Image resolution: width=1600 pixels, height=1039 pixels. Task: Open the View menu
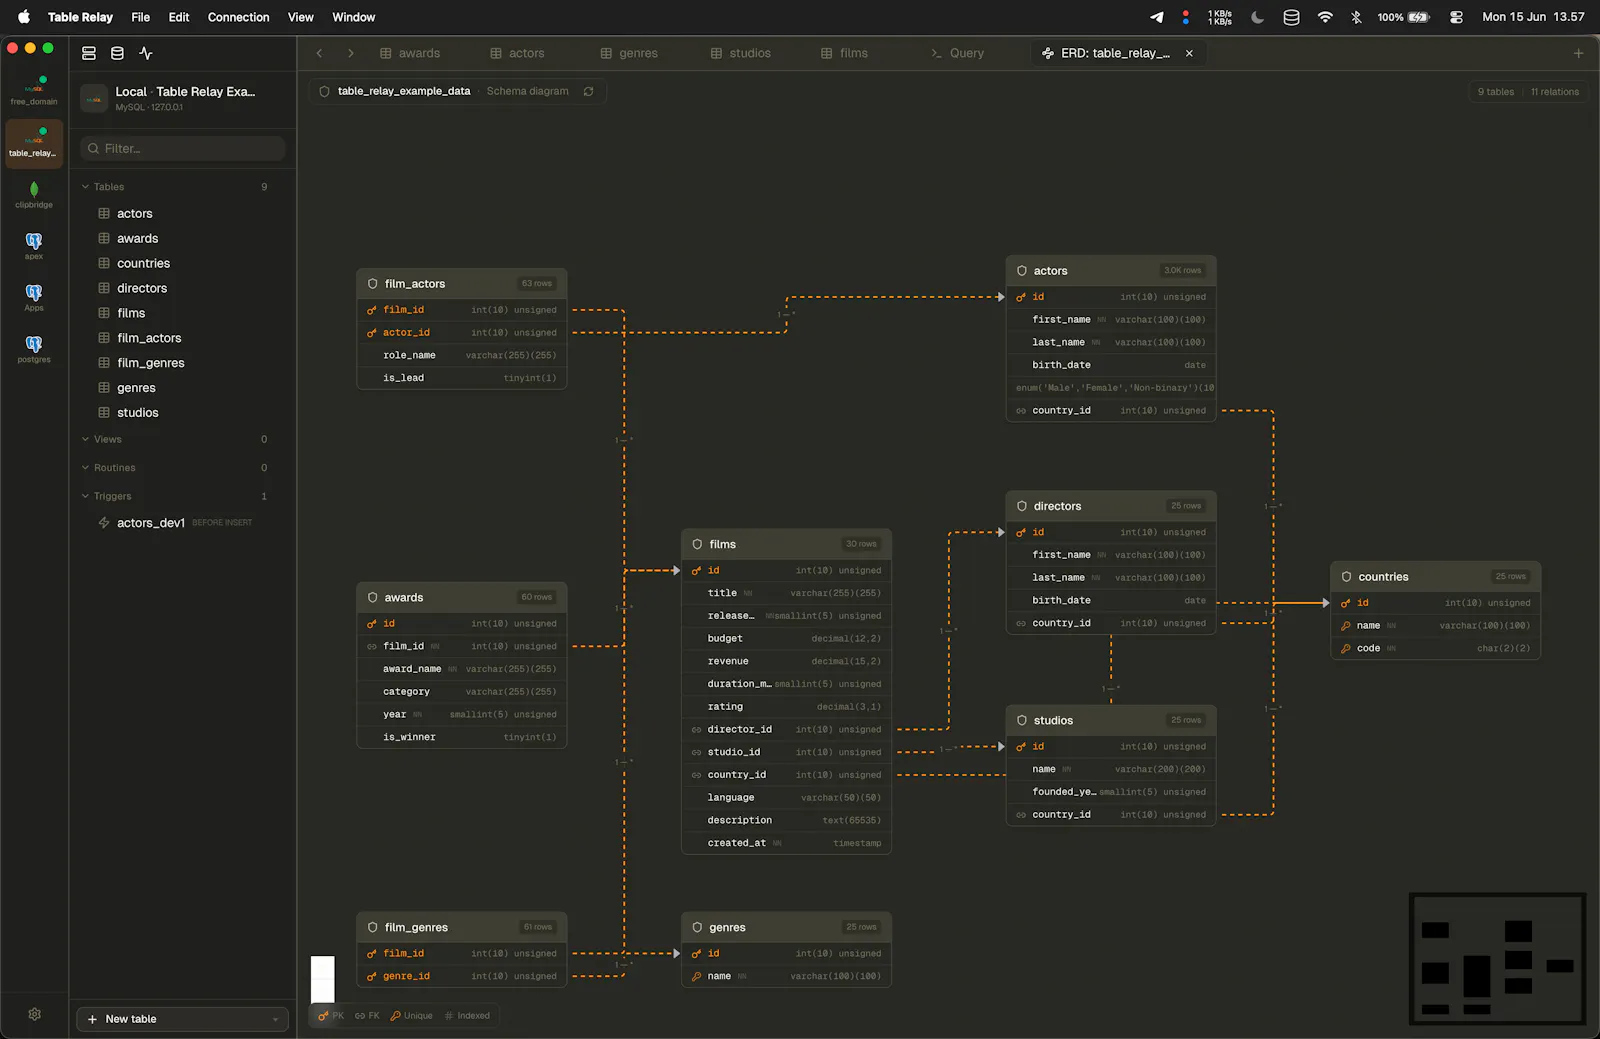point(301,17)
